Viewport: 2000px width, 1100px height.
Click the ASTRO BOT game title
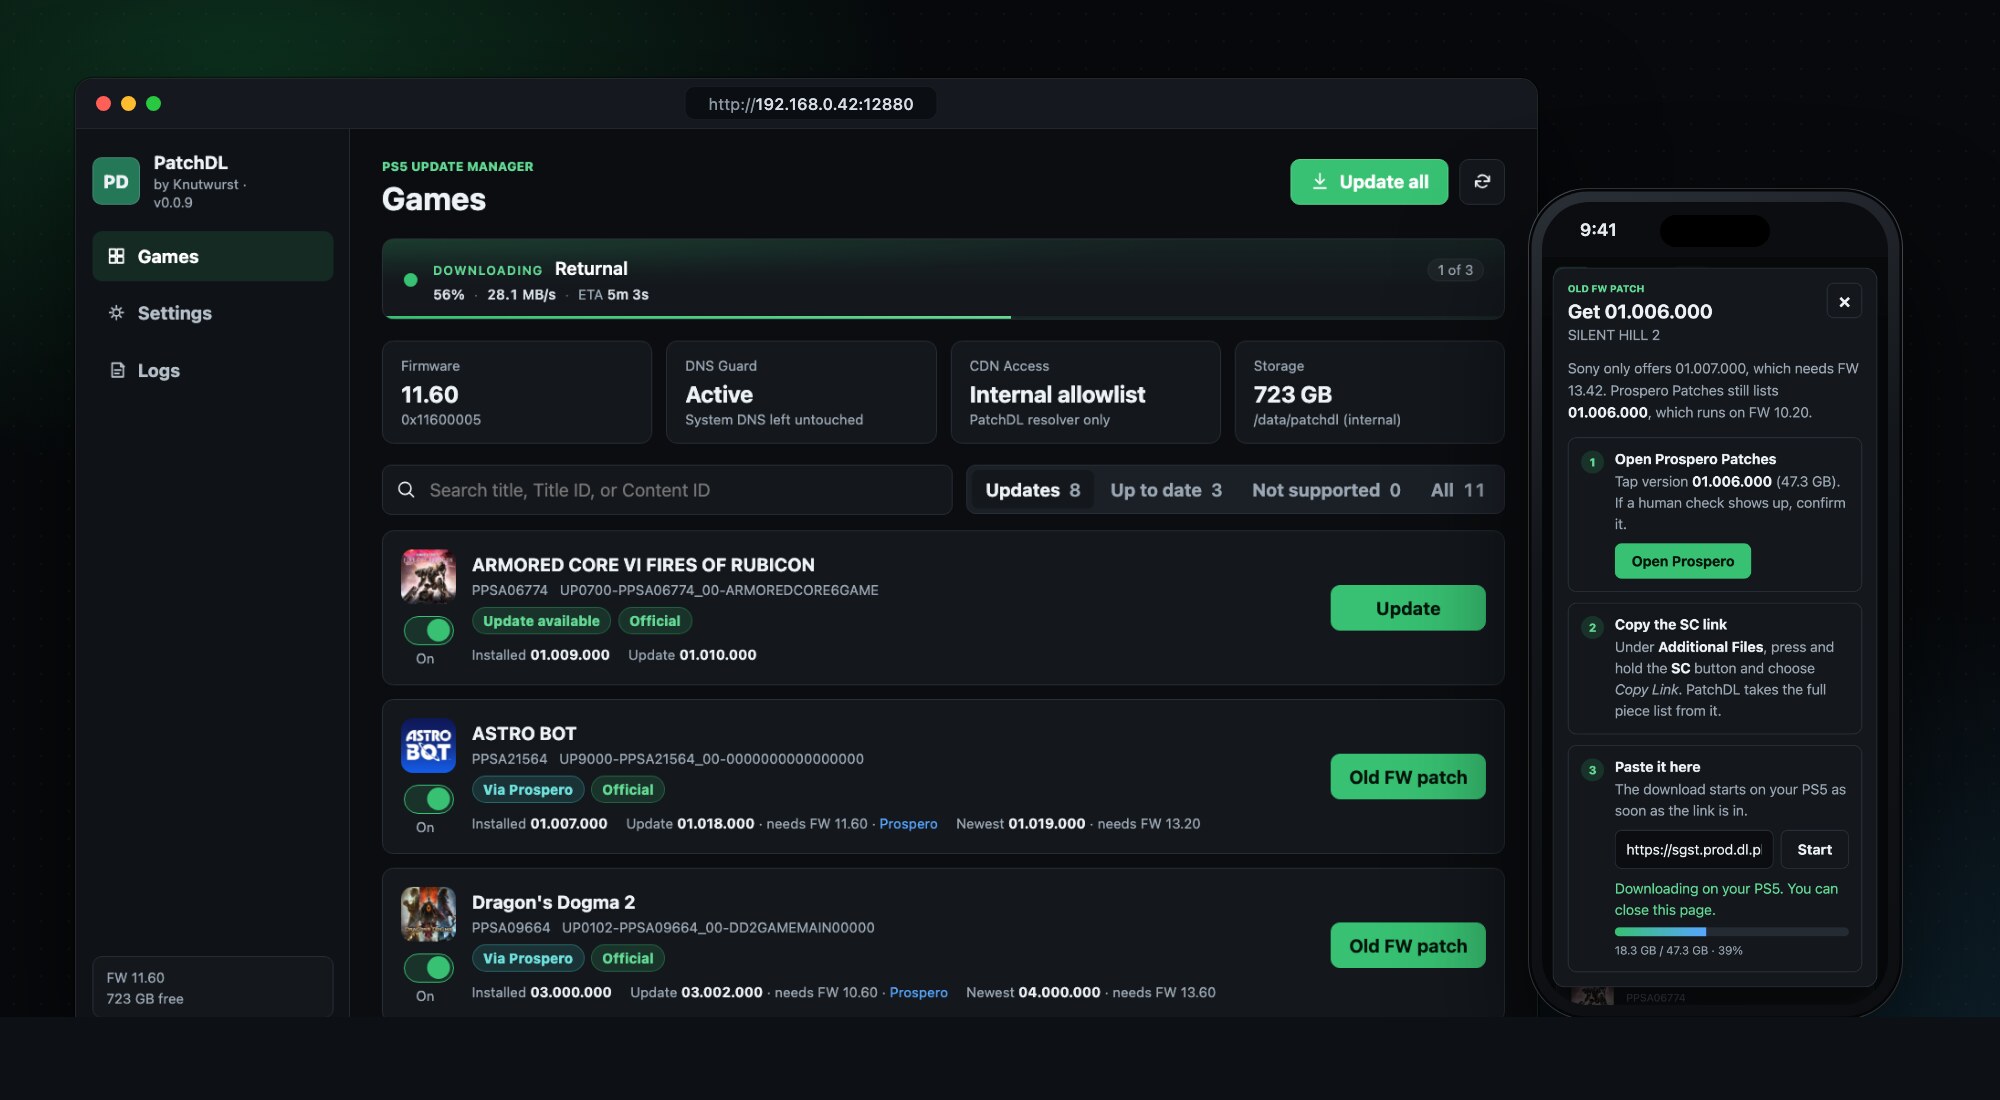pyautogui.click(x=524, y=734)
